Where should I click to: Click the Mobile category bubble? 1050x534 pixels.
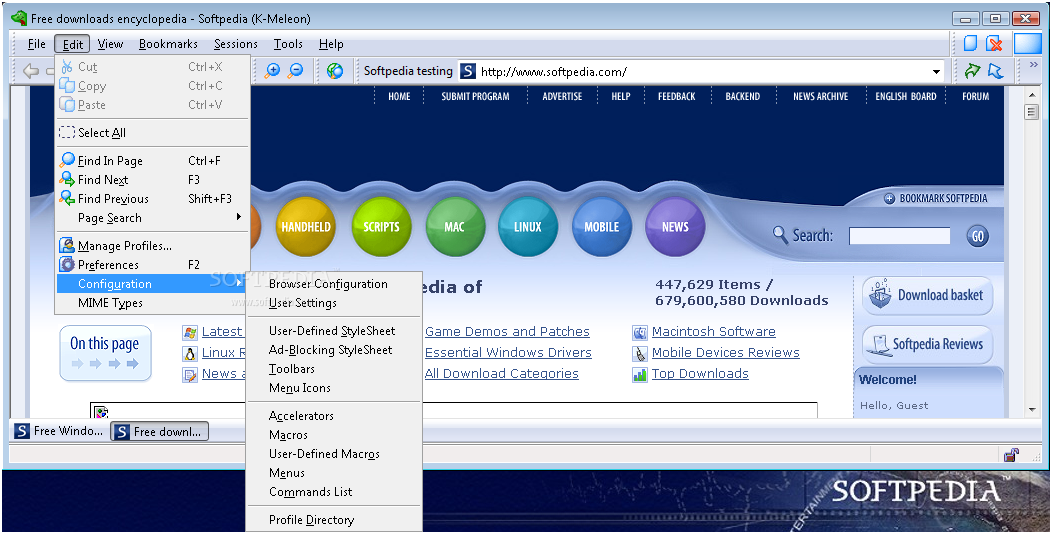coord(601,227)
